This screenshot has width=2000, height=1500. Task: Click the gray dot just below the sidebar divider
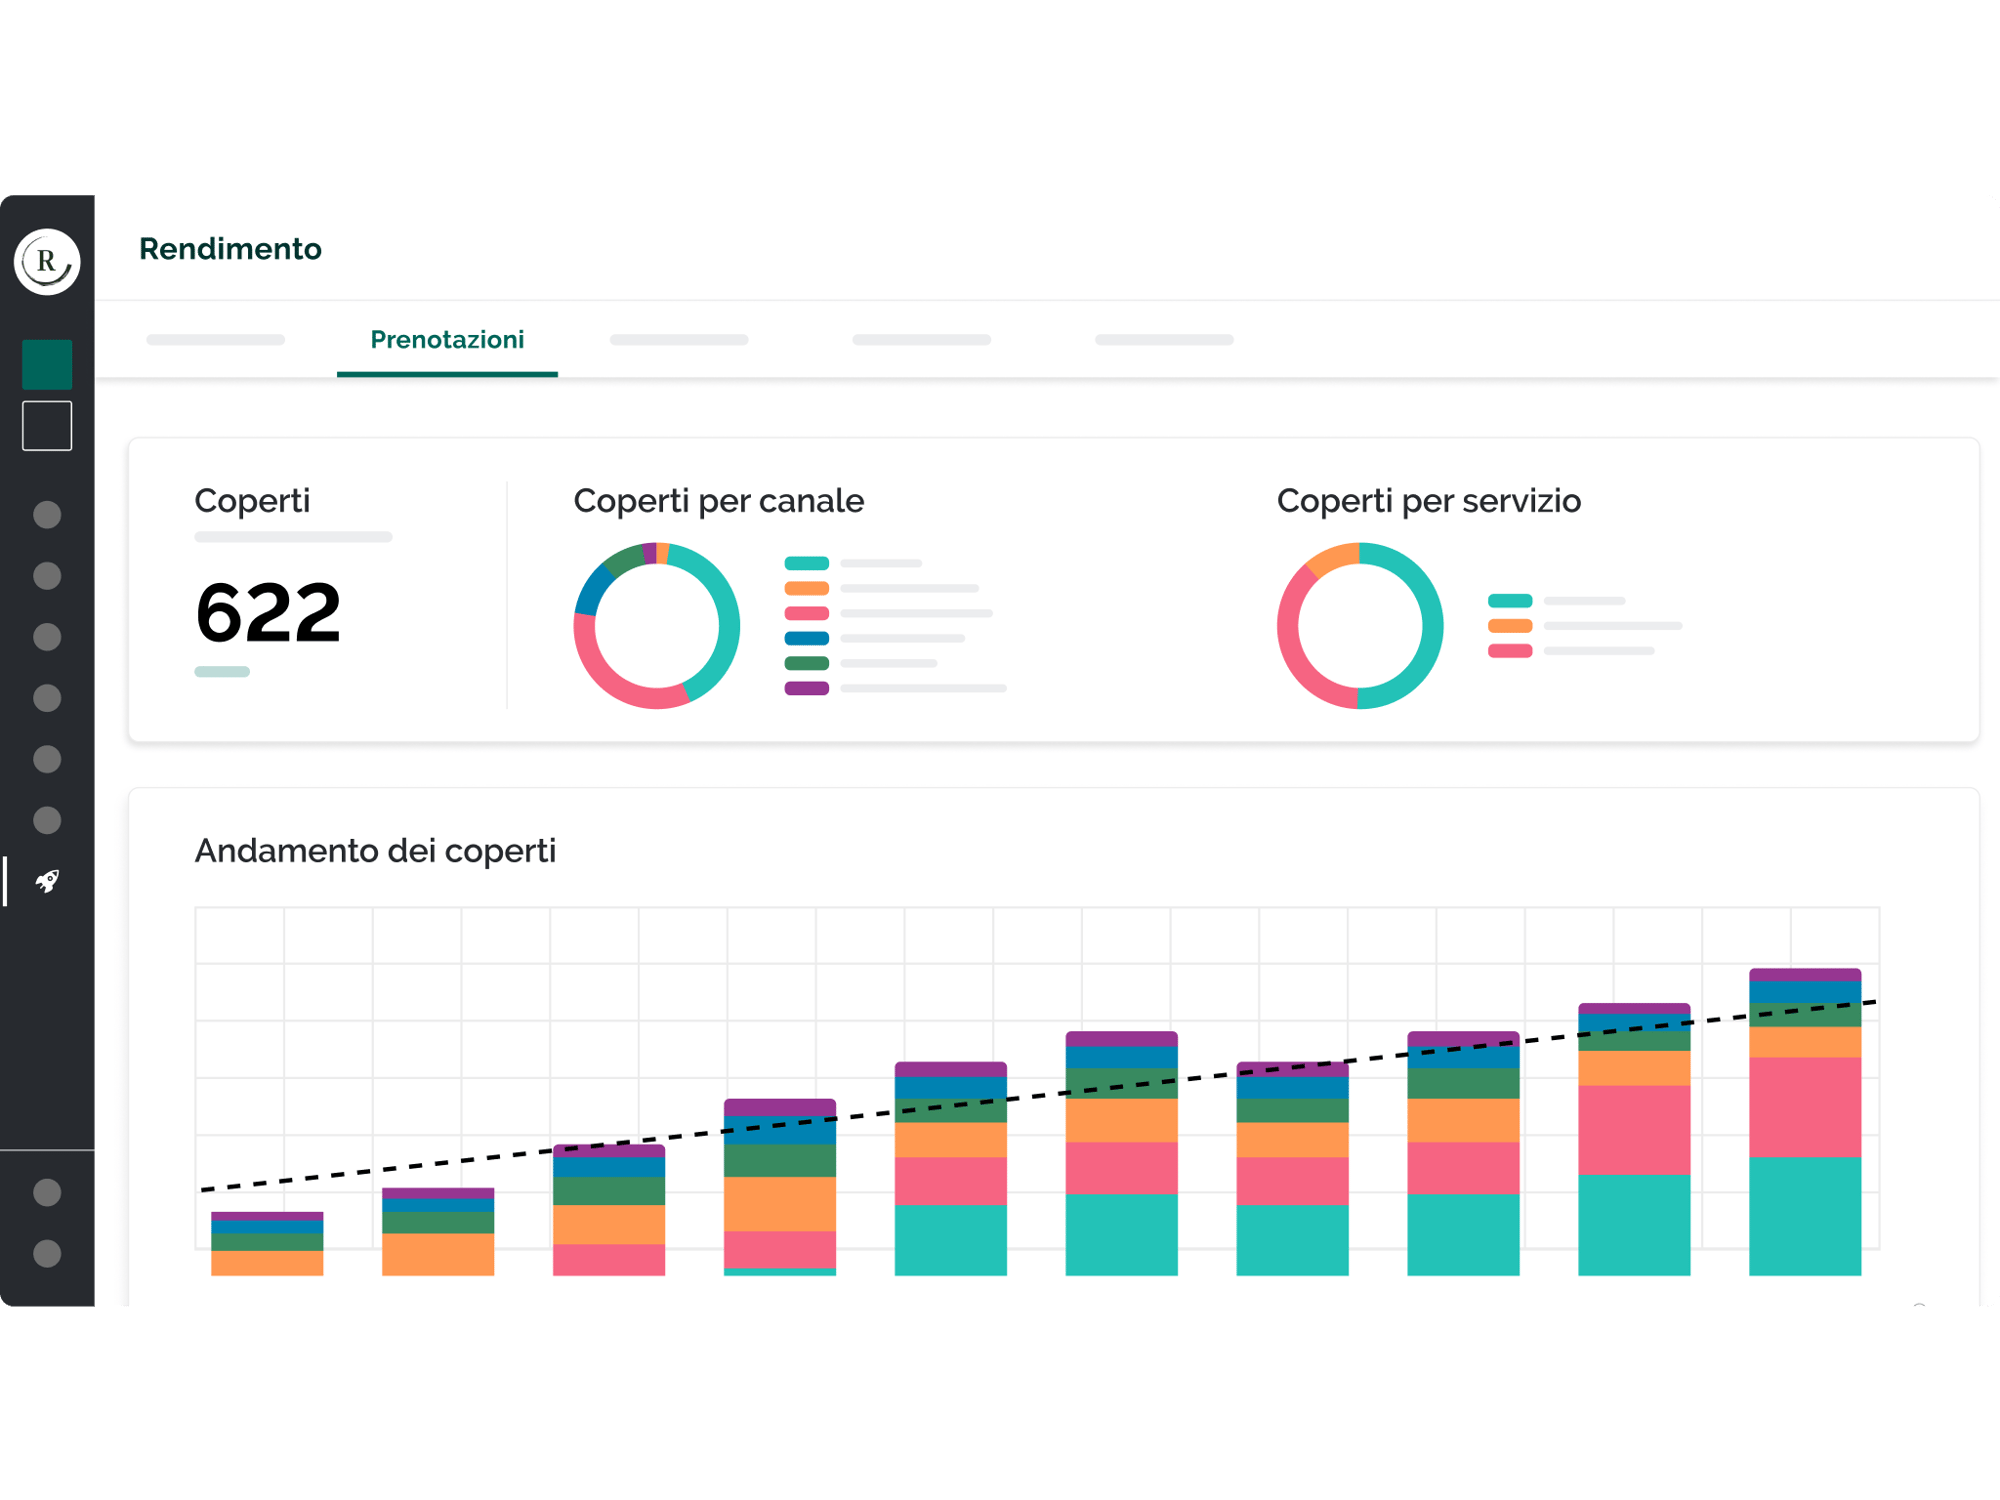(x=47, y=1192)
